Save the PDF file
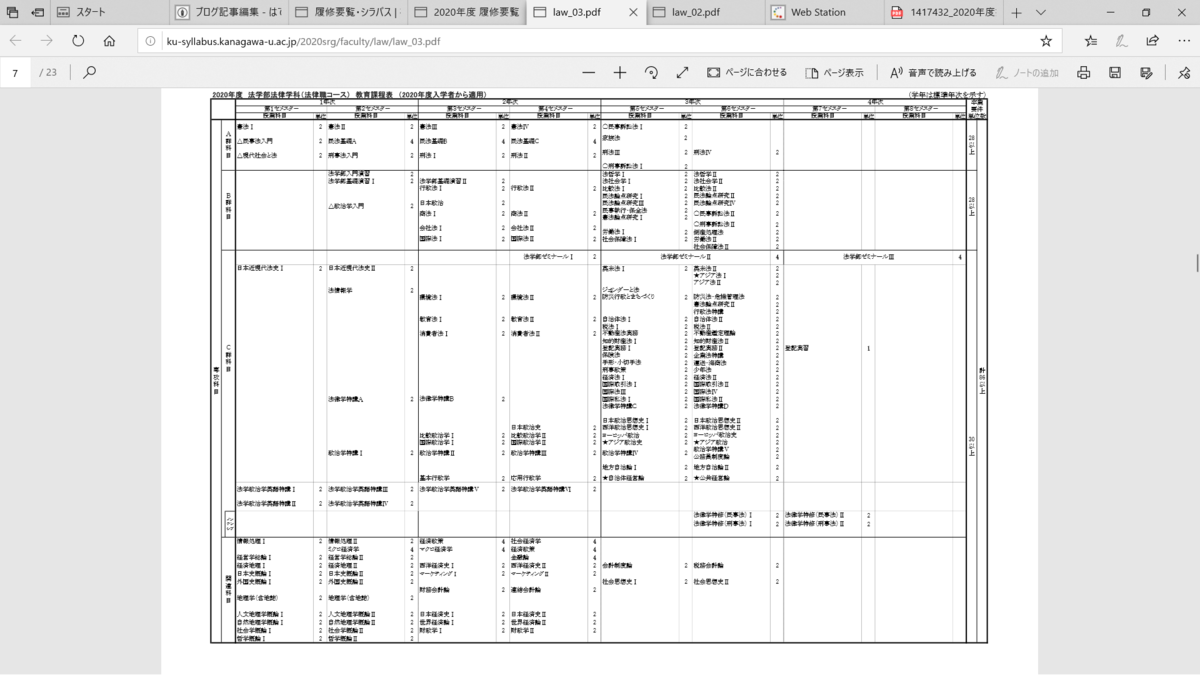Screen dimensions: 1200x675 [x=1114, y=73]
